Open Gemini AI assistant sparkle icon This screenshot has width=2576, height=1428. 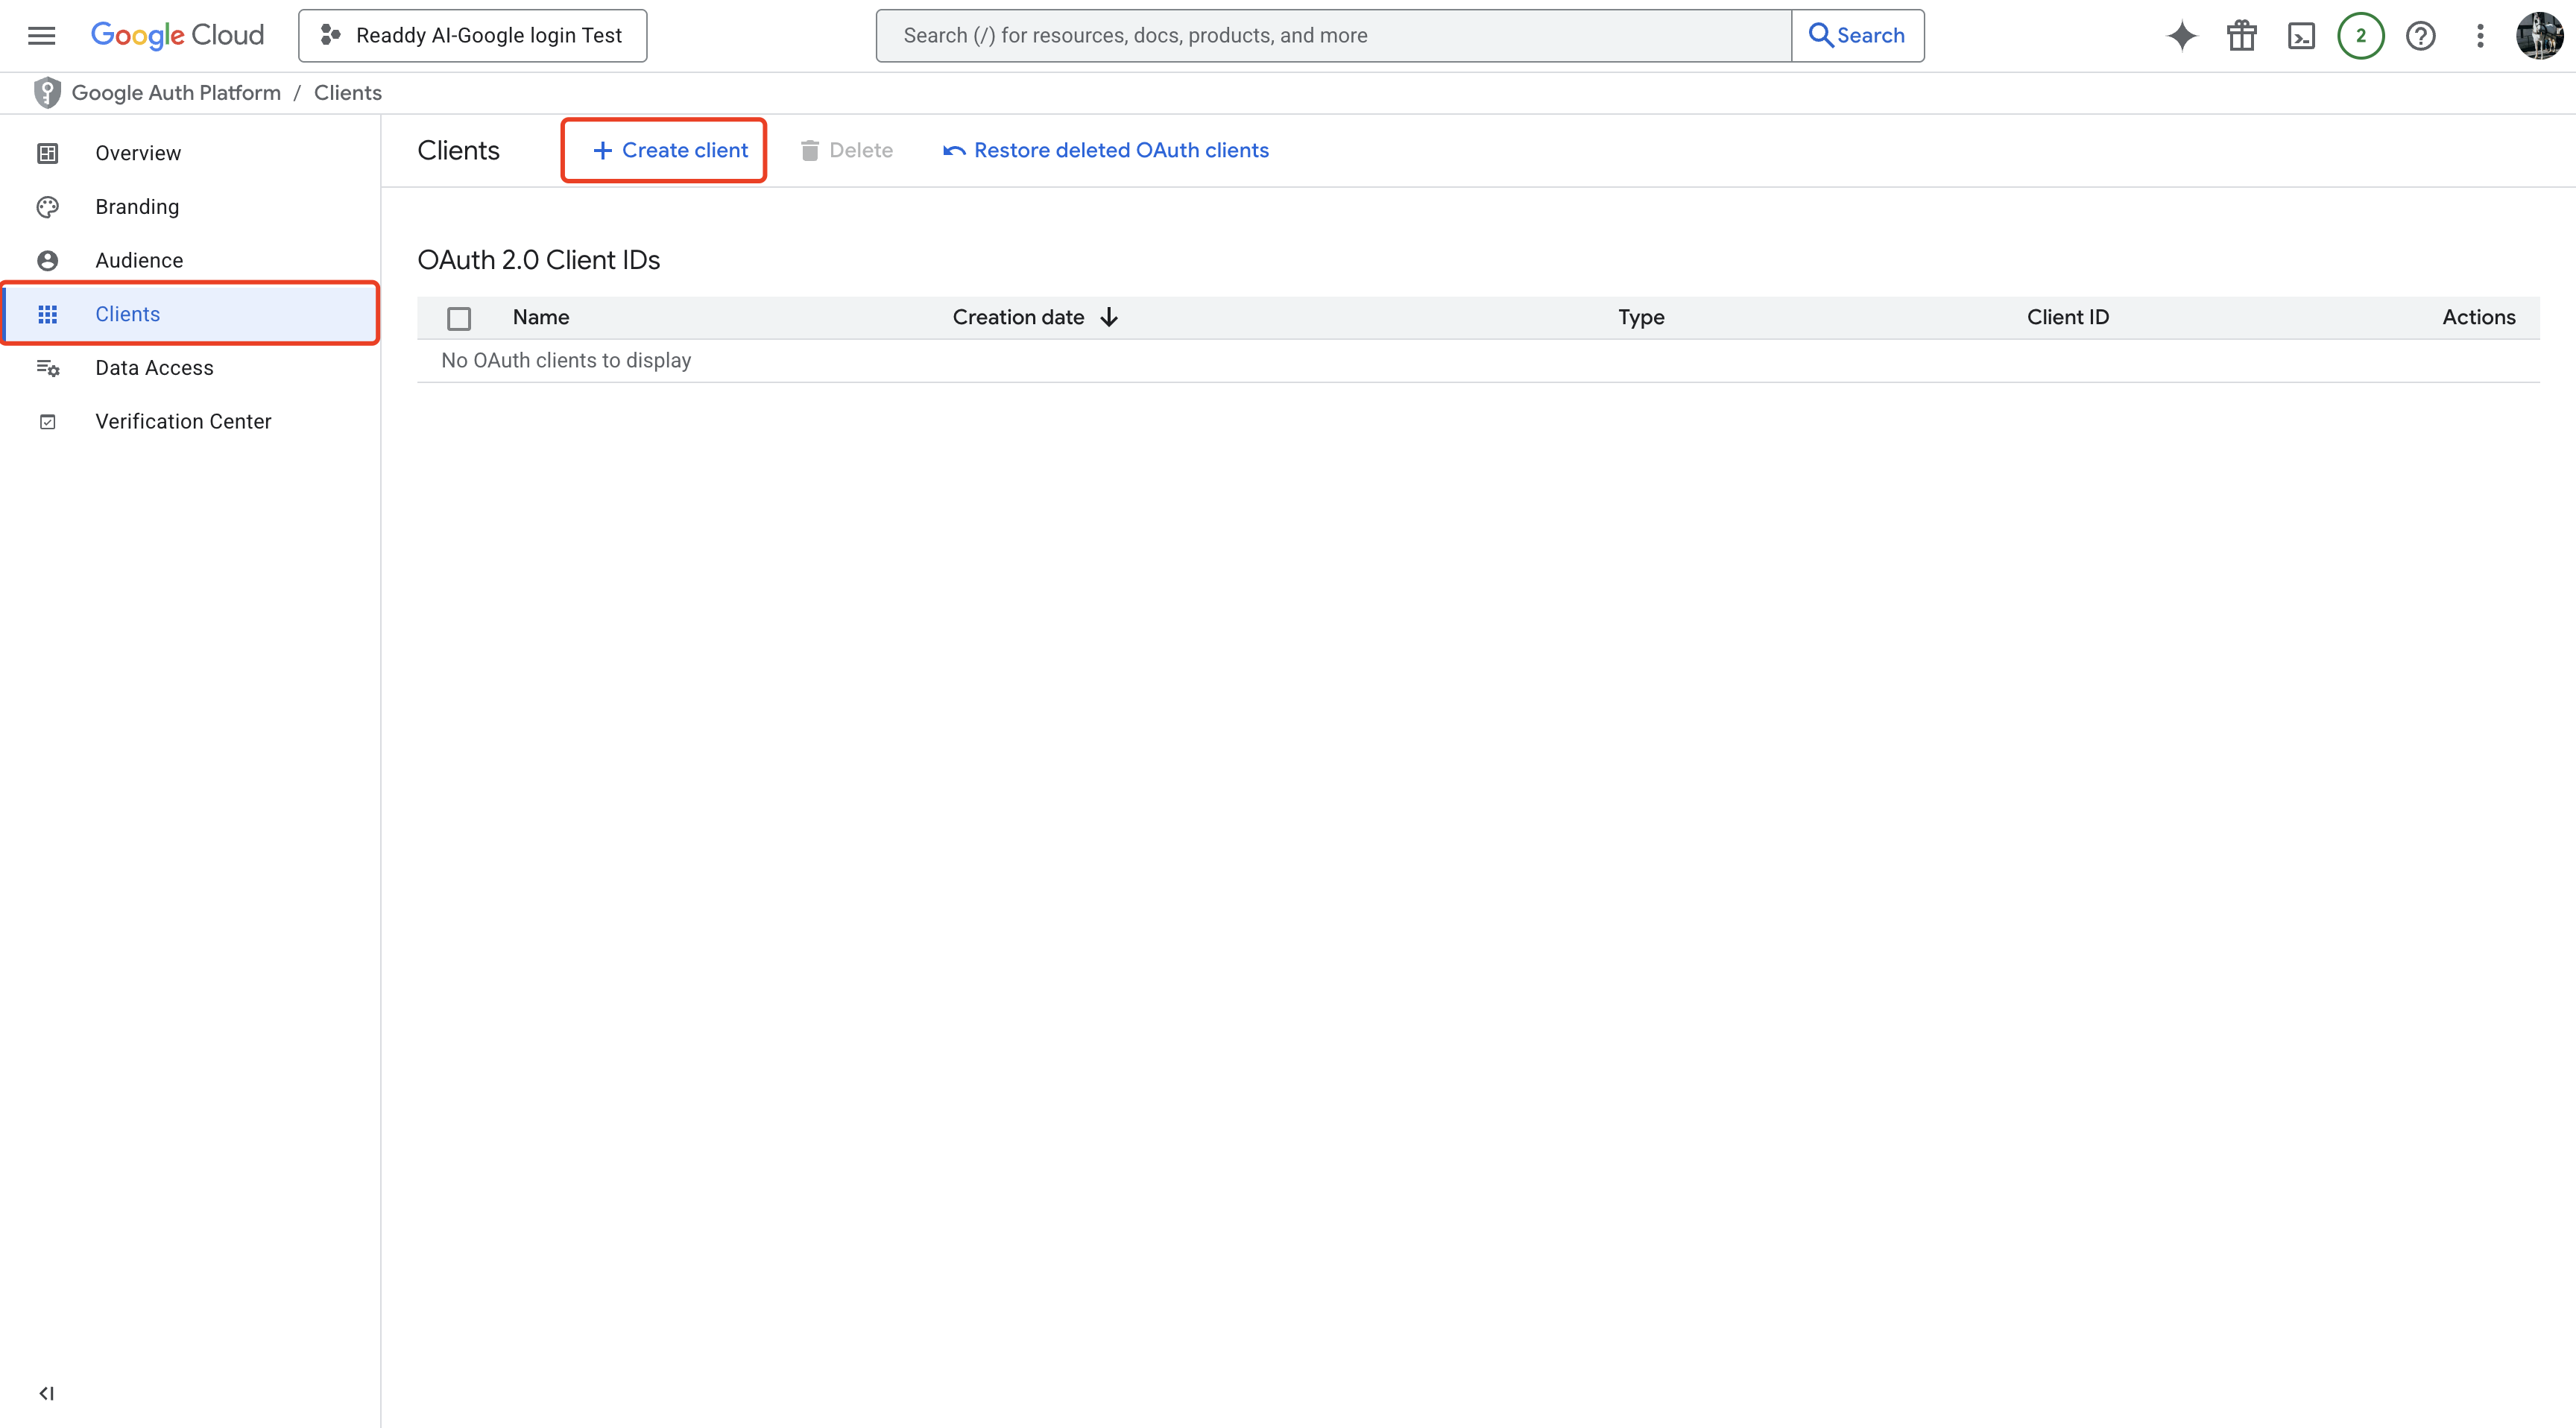coord(2181,36)
